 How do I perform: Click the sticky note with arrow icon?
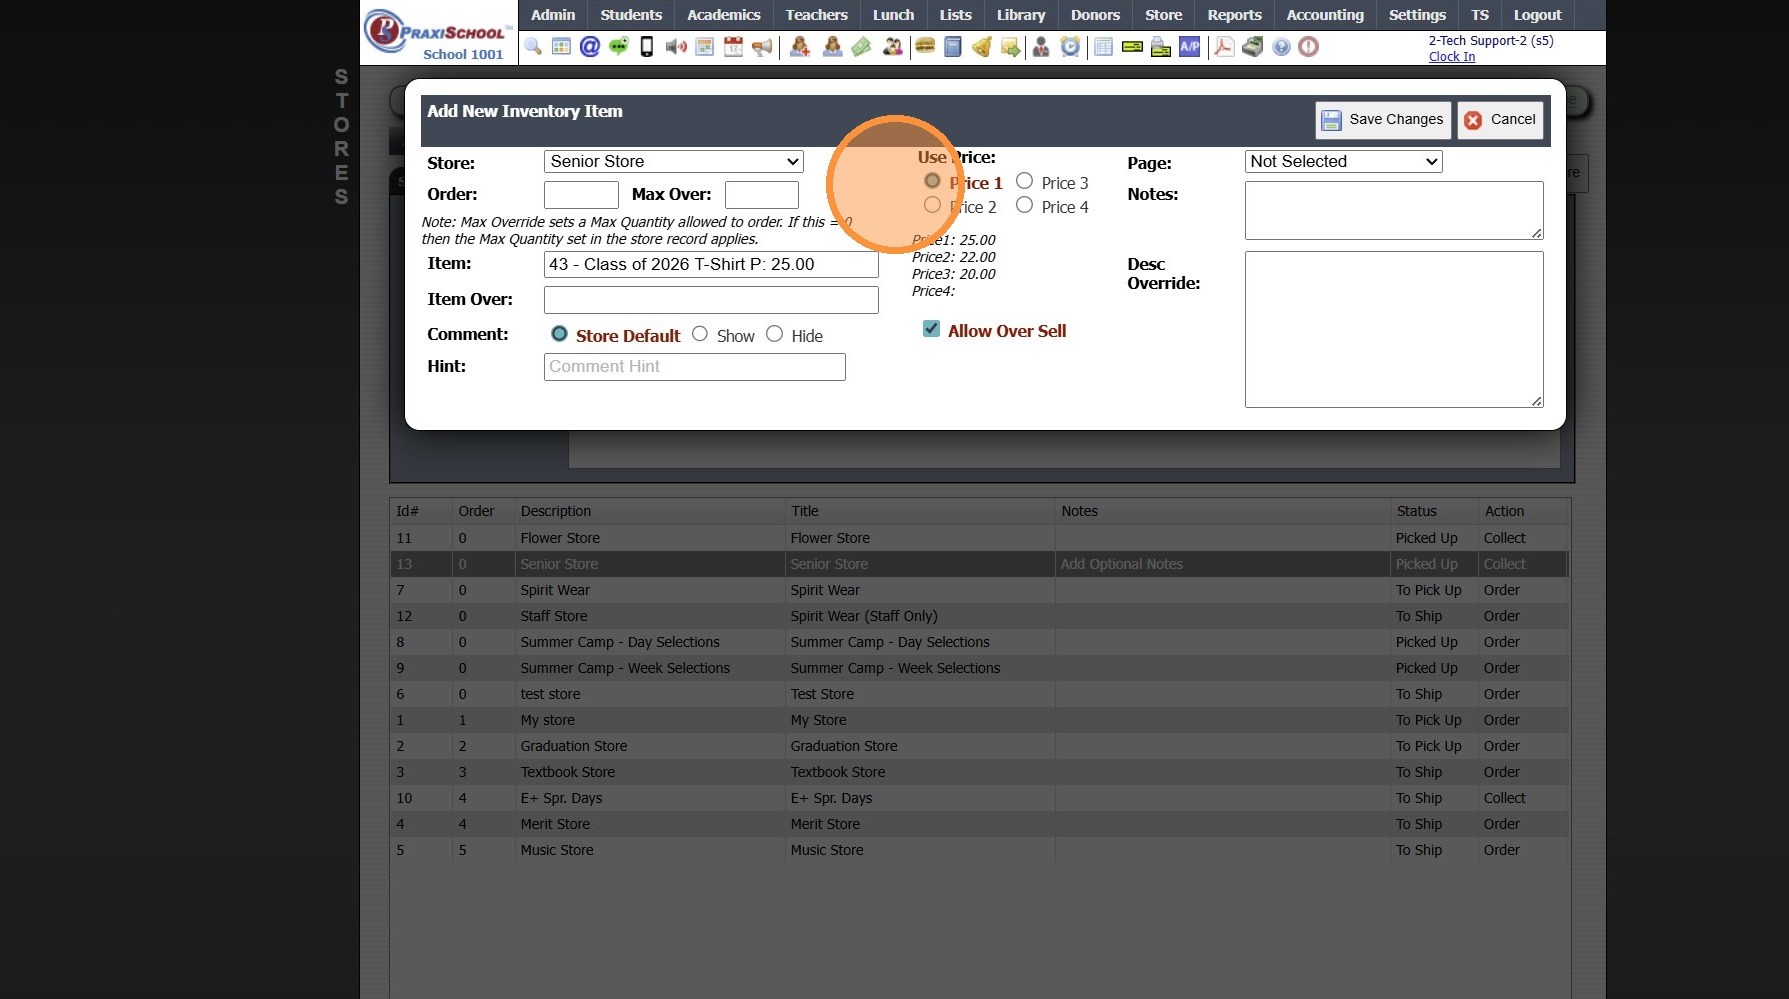point(1010,47)
